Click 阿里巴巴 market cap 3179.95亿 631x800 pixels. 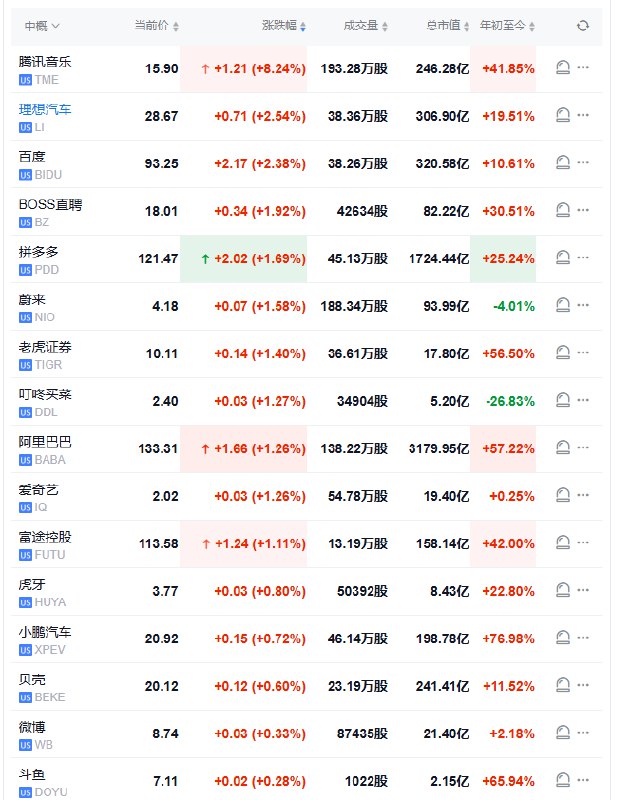click(439, 449)
